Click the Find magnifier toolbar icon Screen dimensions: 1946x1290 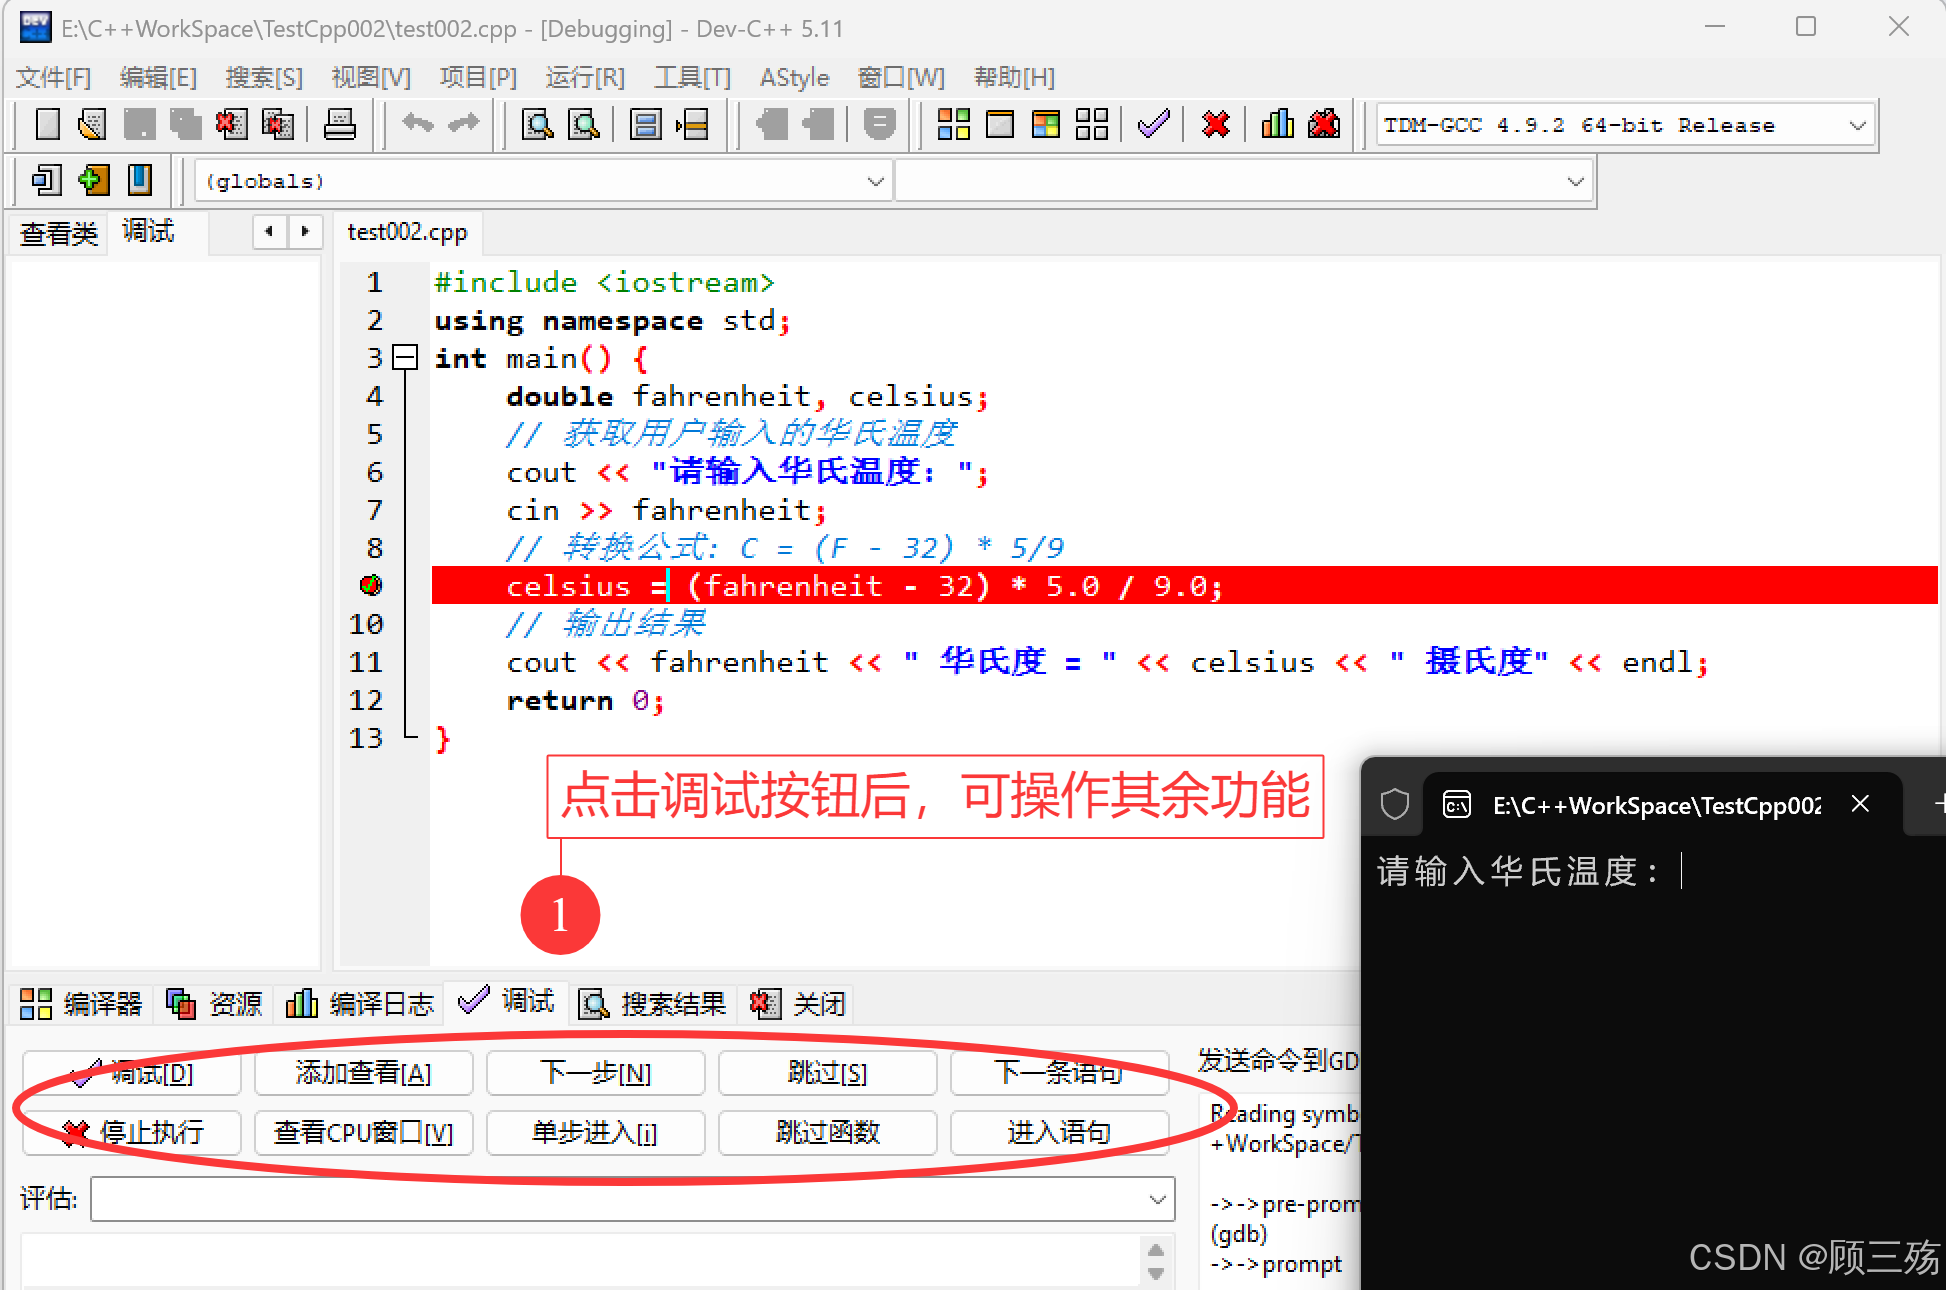[x=537, y=125]
